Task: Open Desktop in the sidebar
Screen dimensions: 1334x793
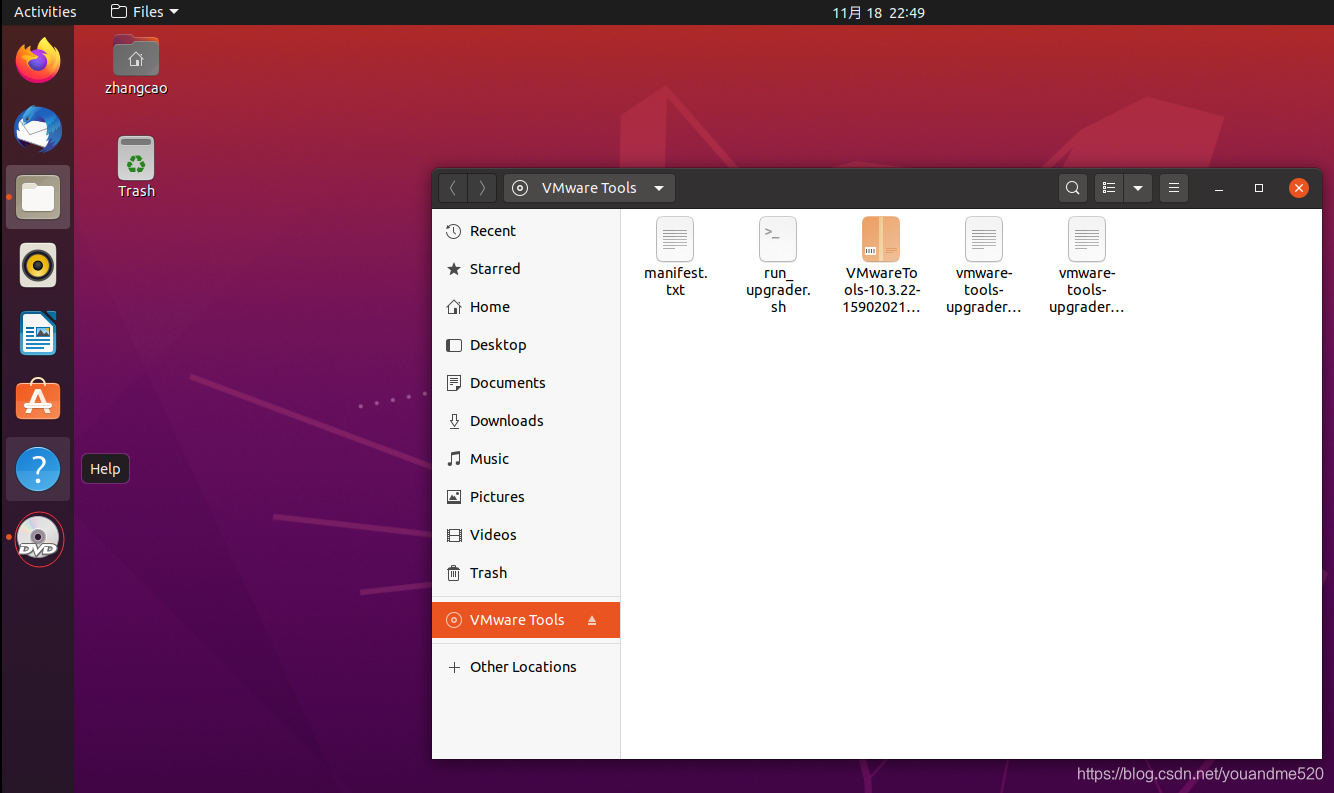Action: [x=526, y=345]
